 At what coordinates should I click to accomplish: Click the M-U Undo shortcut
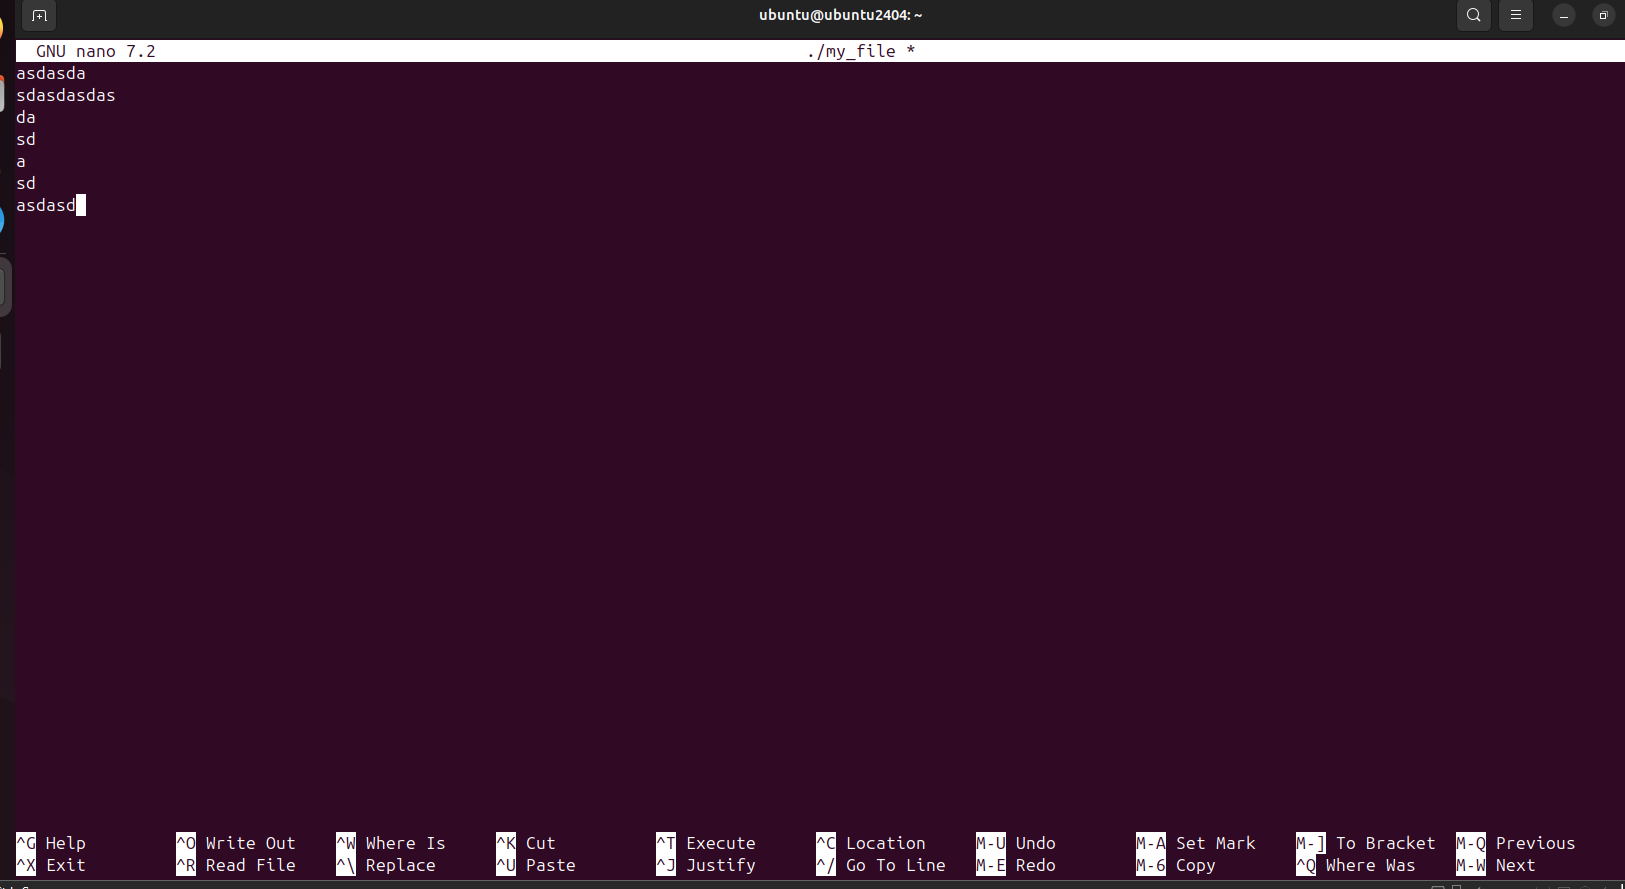(1016, 843)
